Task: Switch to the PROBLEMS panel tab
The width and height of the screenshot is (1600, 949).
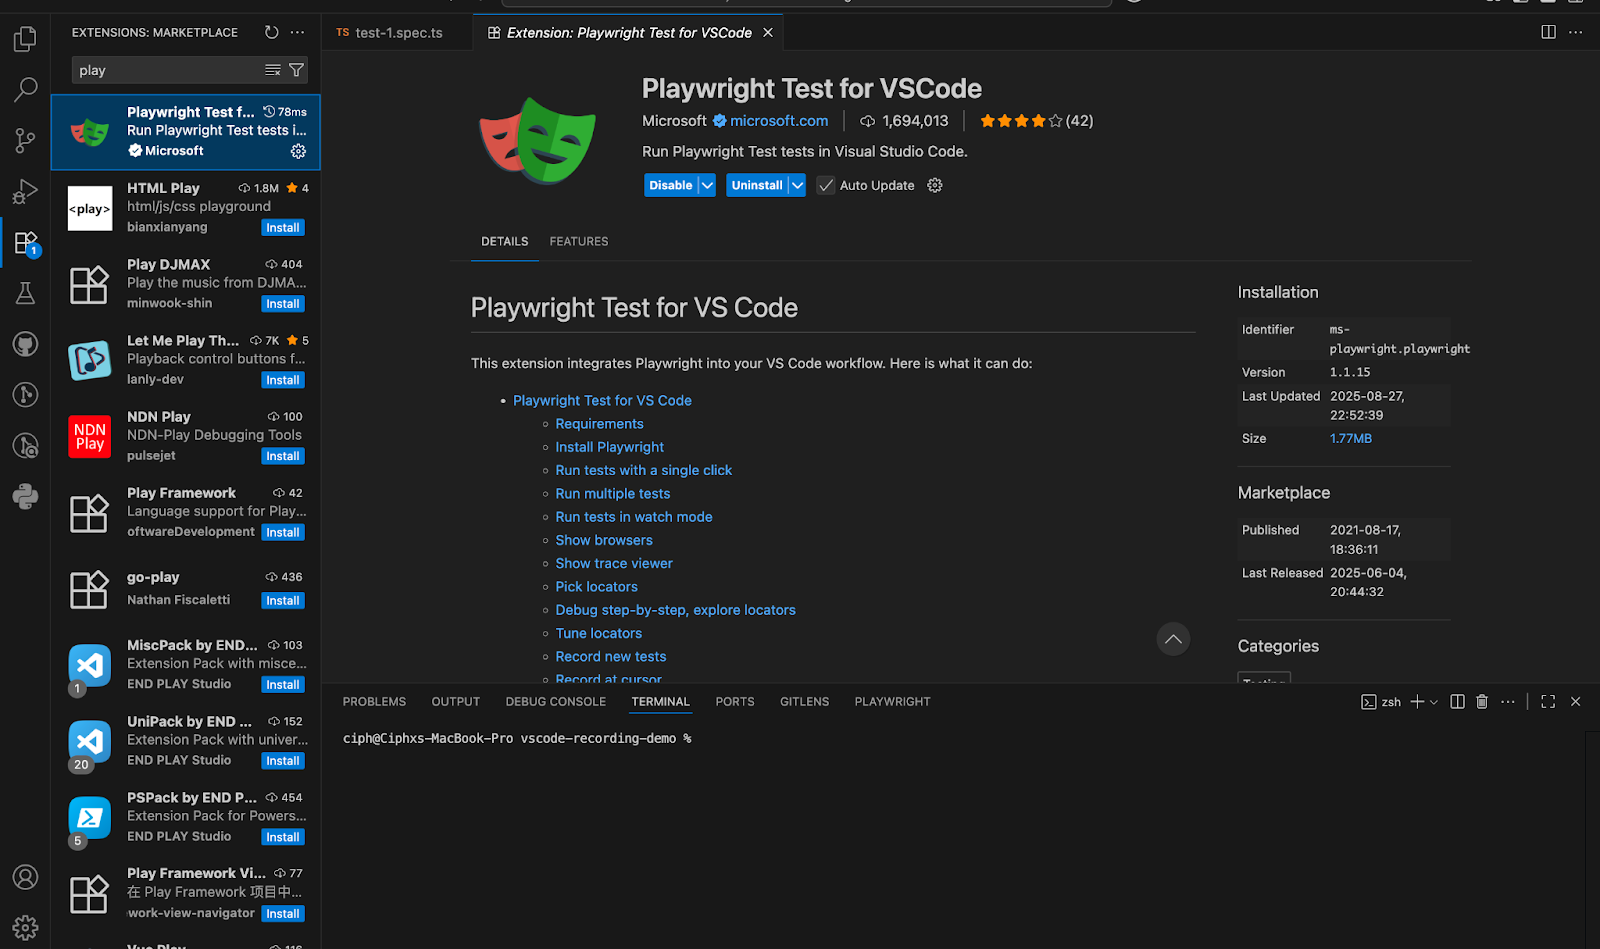Action: point(374,702)
